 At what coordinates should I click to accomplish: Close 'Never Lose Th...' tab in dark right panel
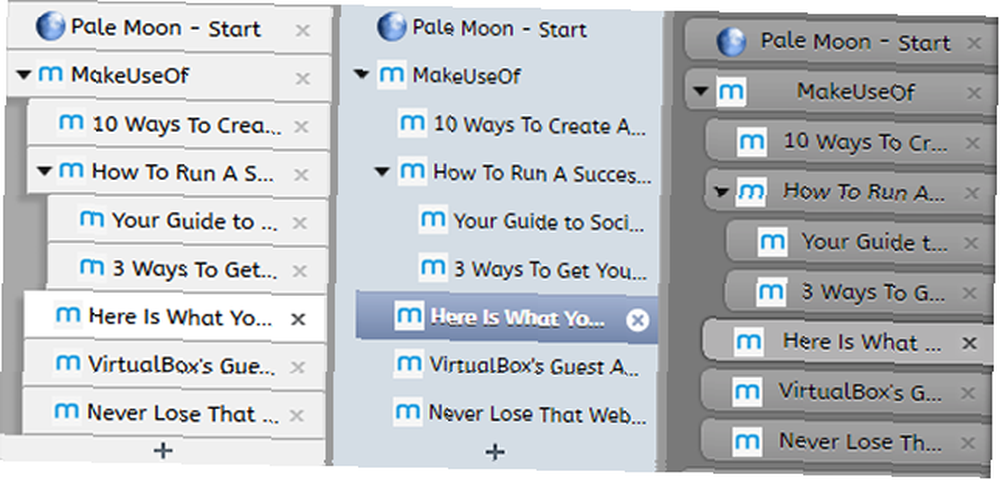pyautogui.click(x=968, y=442)
